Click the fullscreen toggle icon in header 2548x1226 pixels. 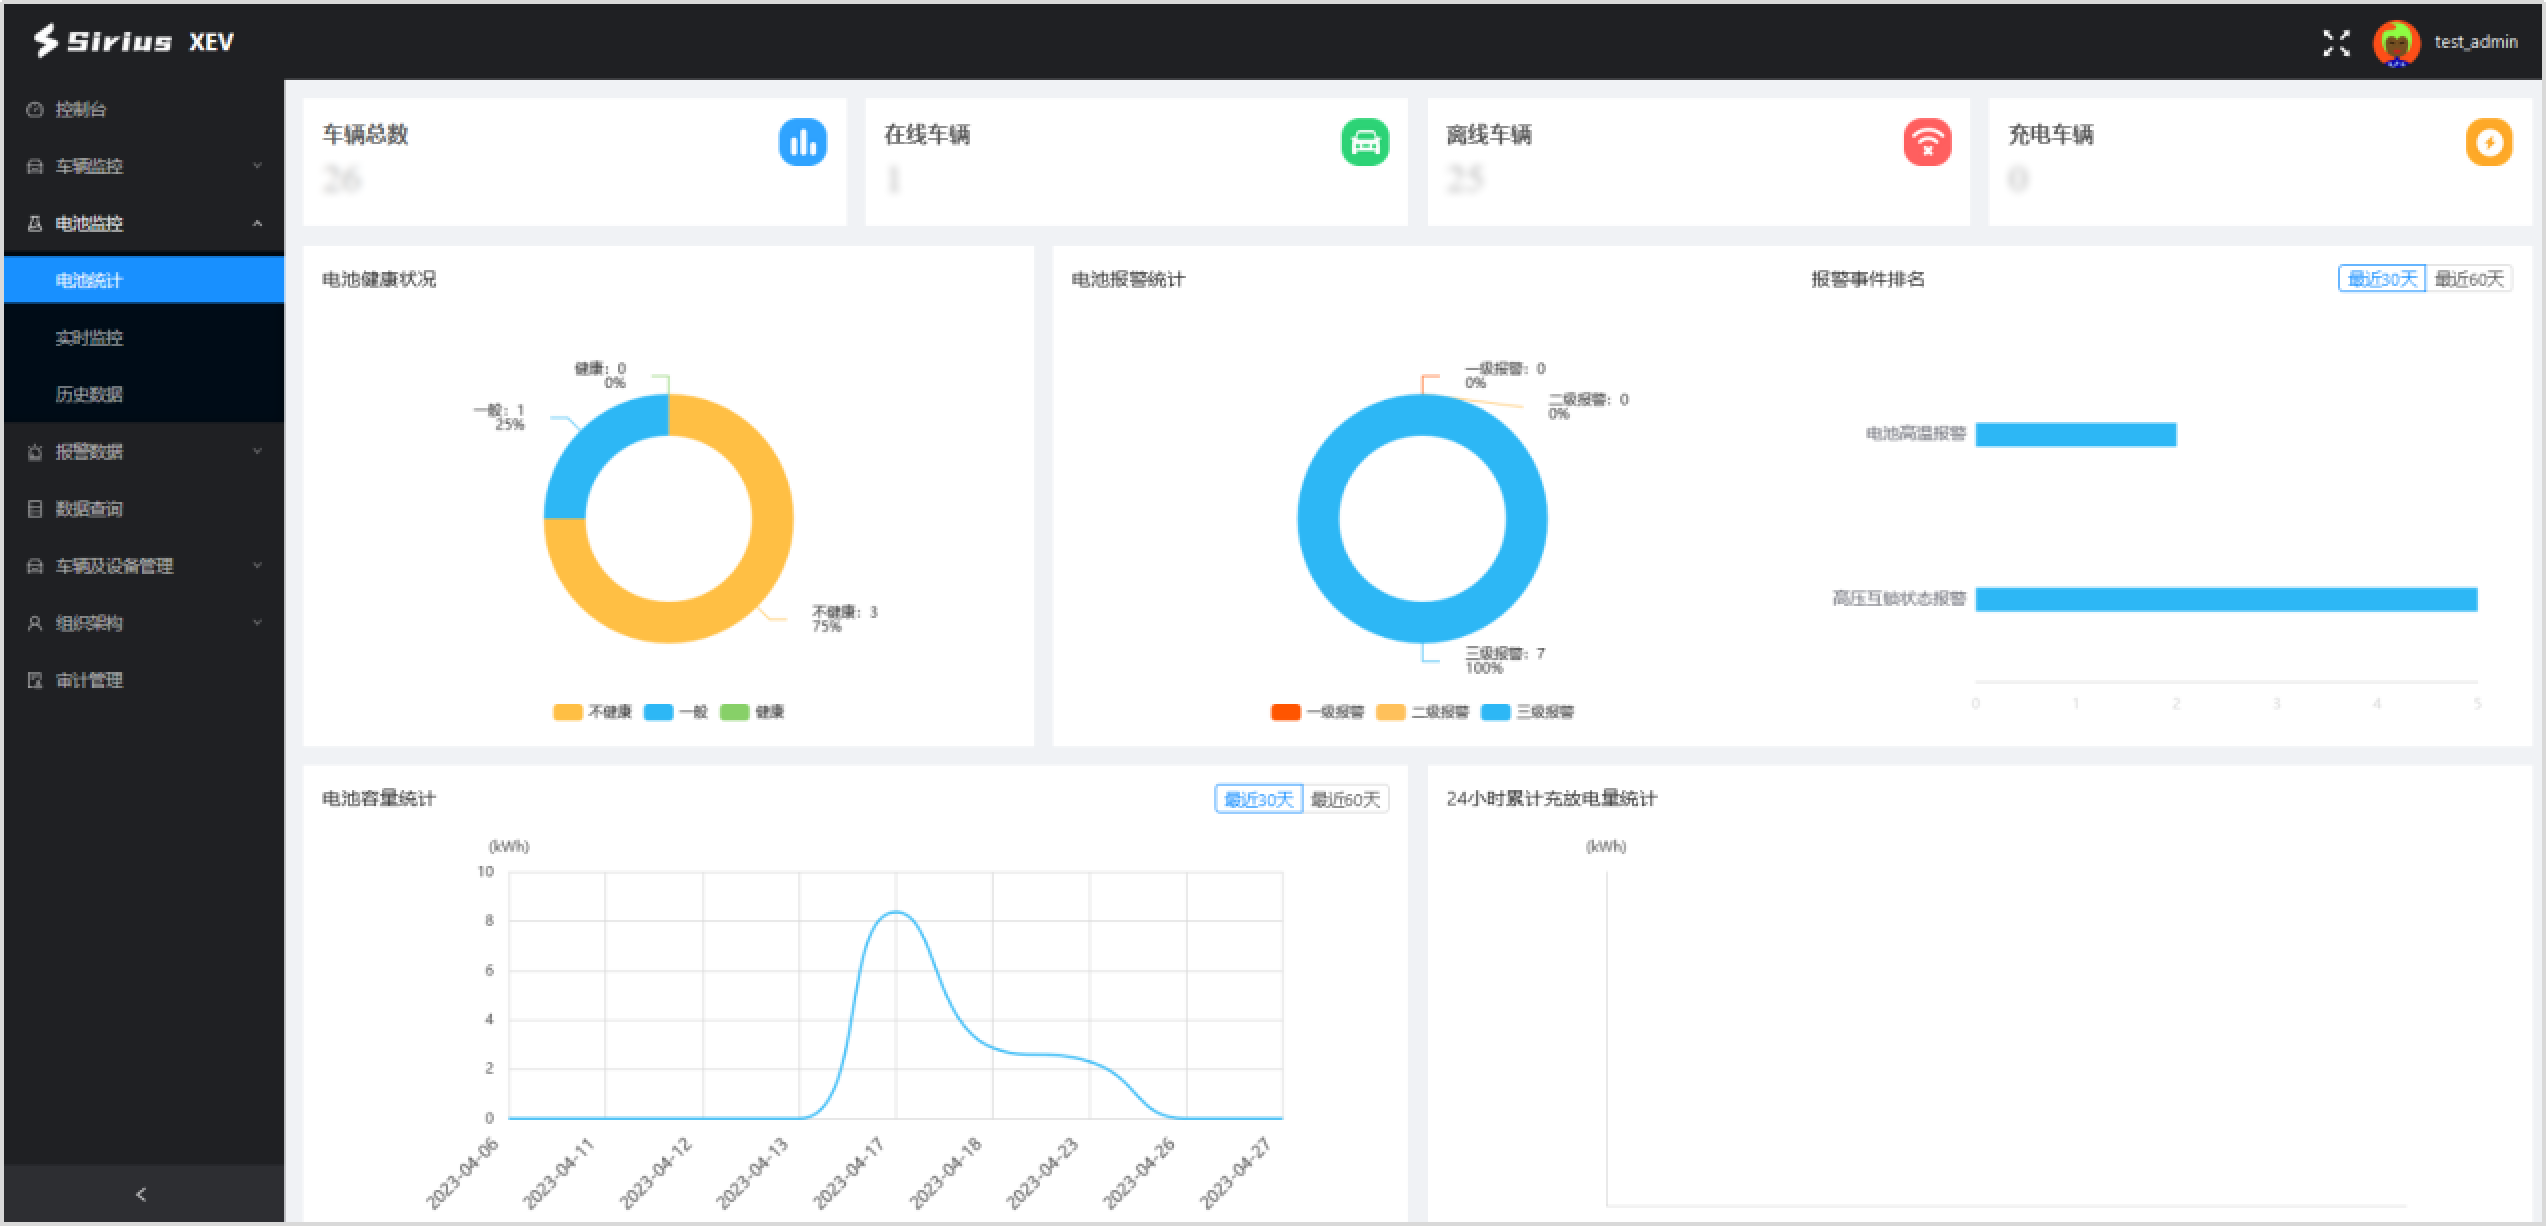coord(2336,42)
